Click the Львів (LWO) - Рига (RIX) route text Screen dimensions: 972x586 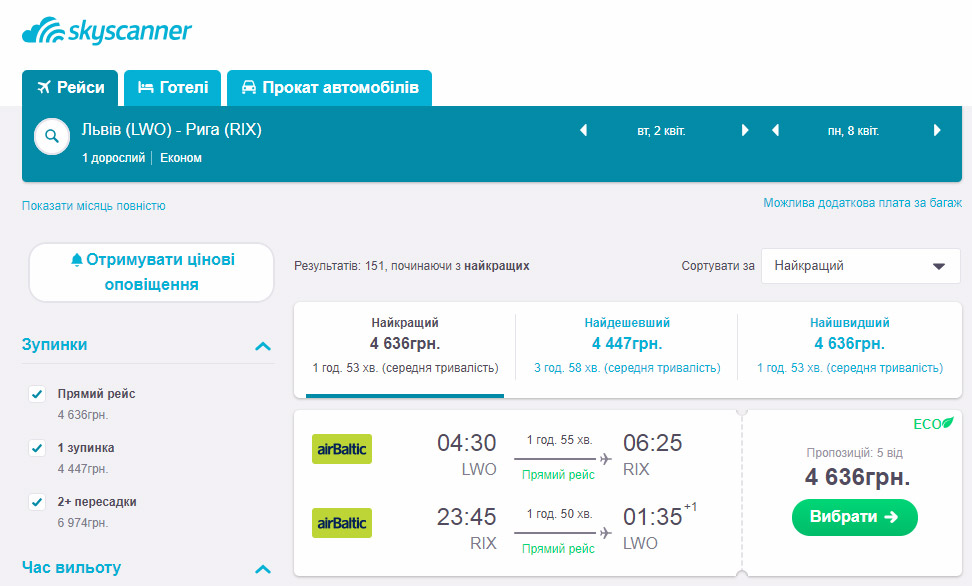point(172,130)
